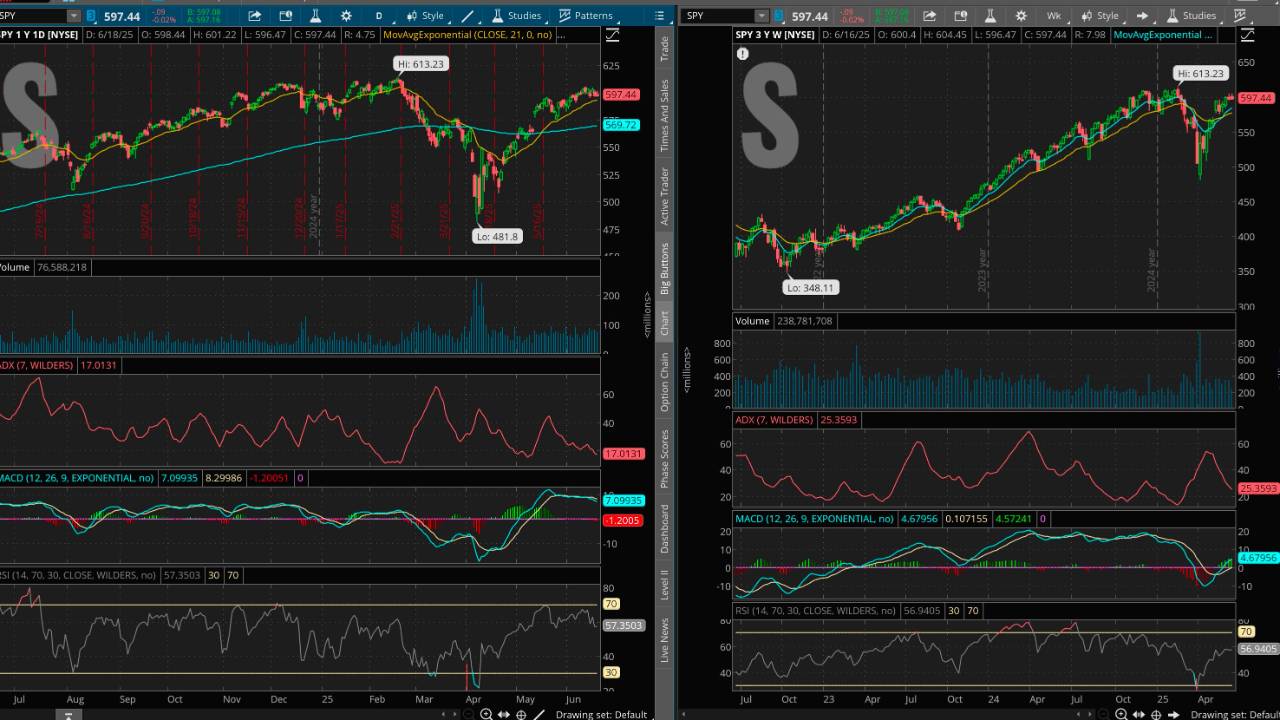Click the 597.44 price bubble on left chart axis
Image resolution: width=1280 pixels, height=720 pixels.
(x=621, y=94)
